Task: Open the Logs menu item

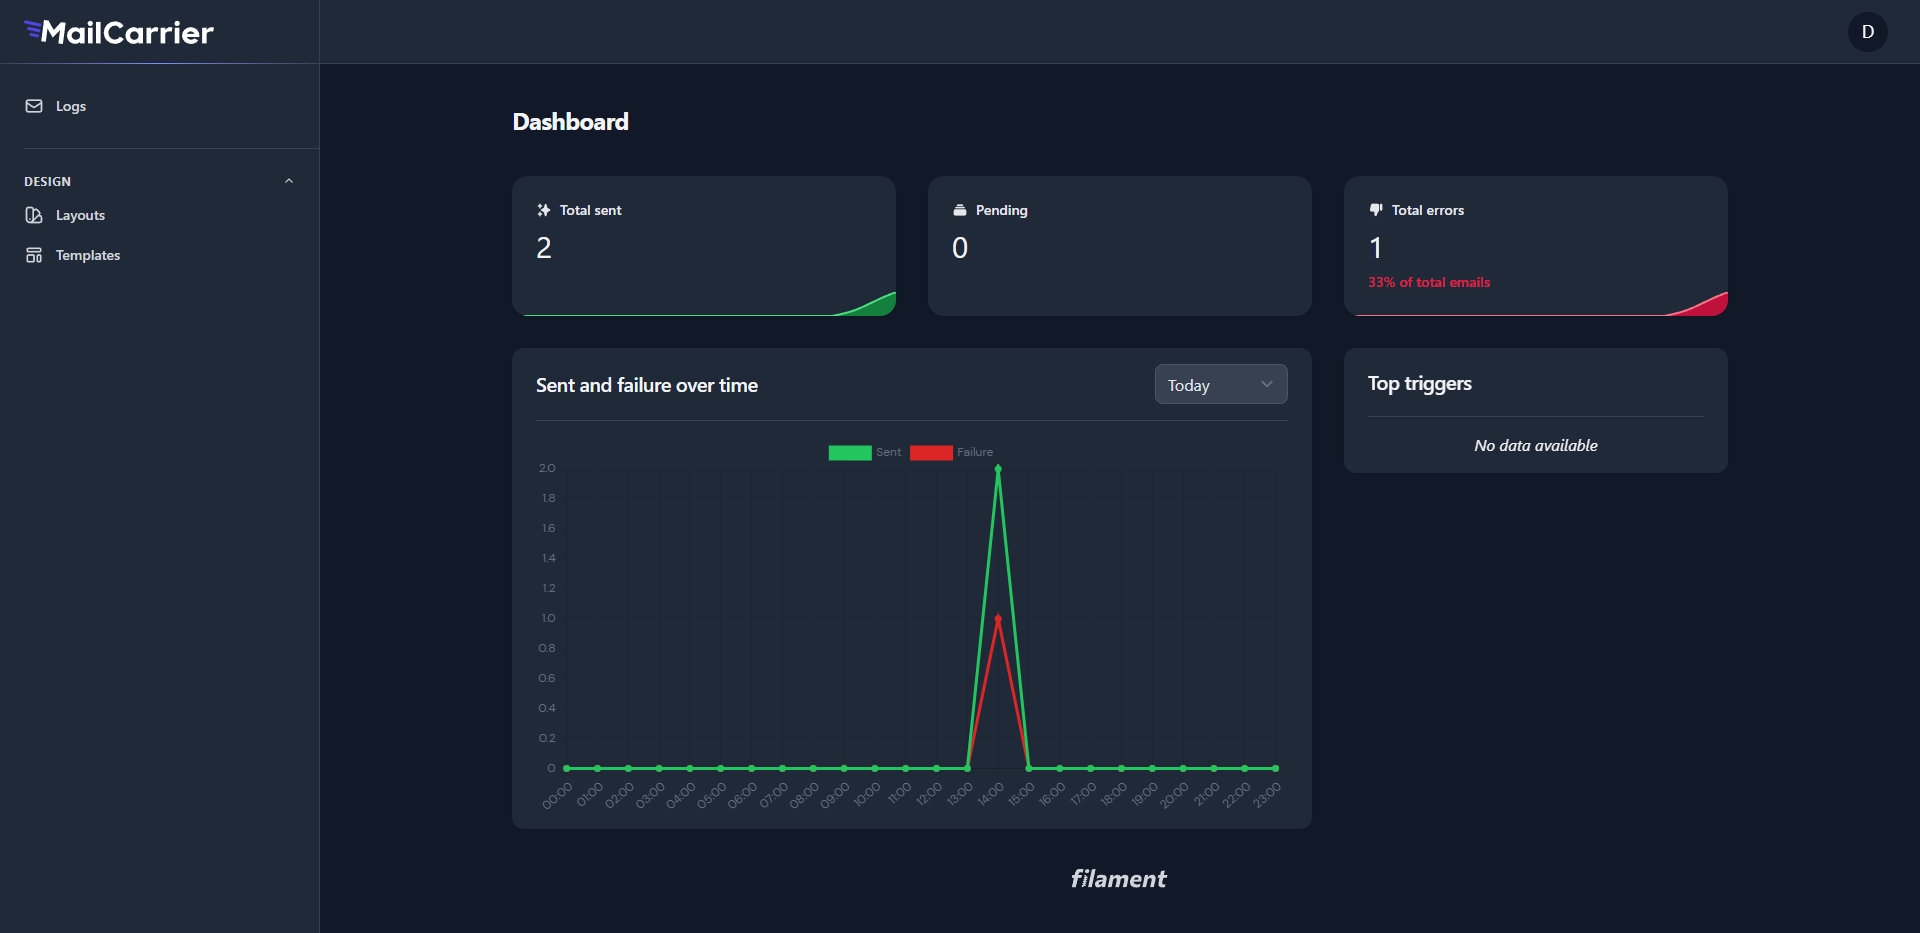Action: [71, 106]
